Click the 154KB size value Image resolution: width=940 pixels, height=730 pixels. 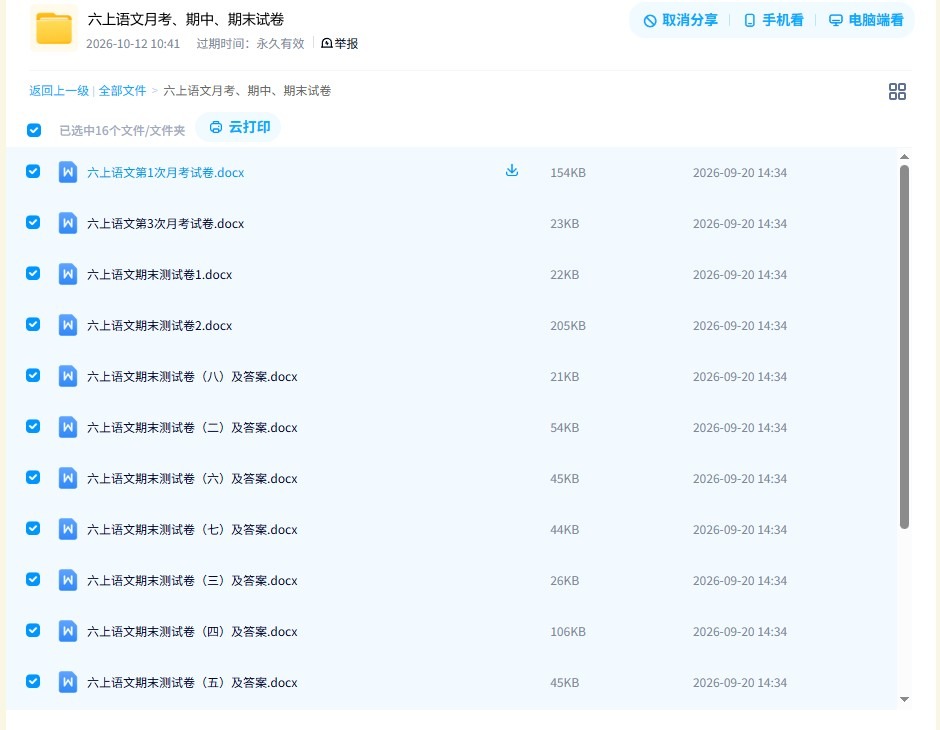(568, 173)
